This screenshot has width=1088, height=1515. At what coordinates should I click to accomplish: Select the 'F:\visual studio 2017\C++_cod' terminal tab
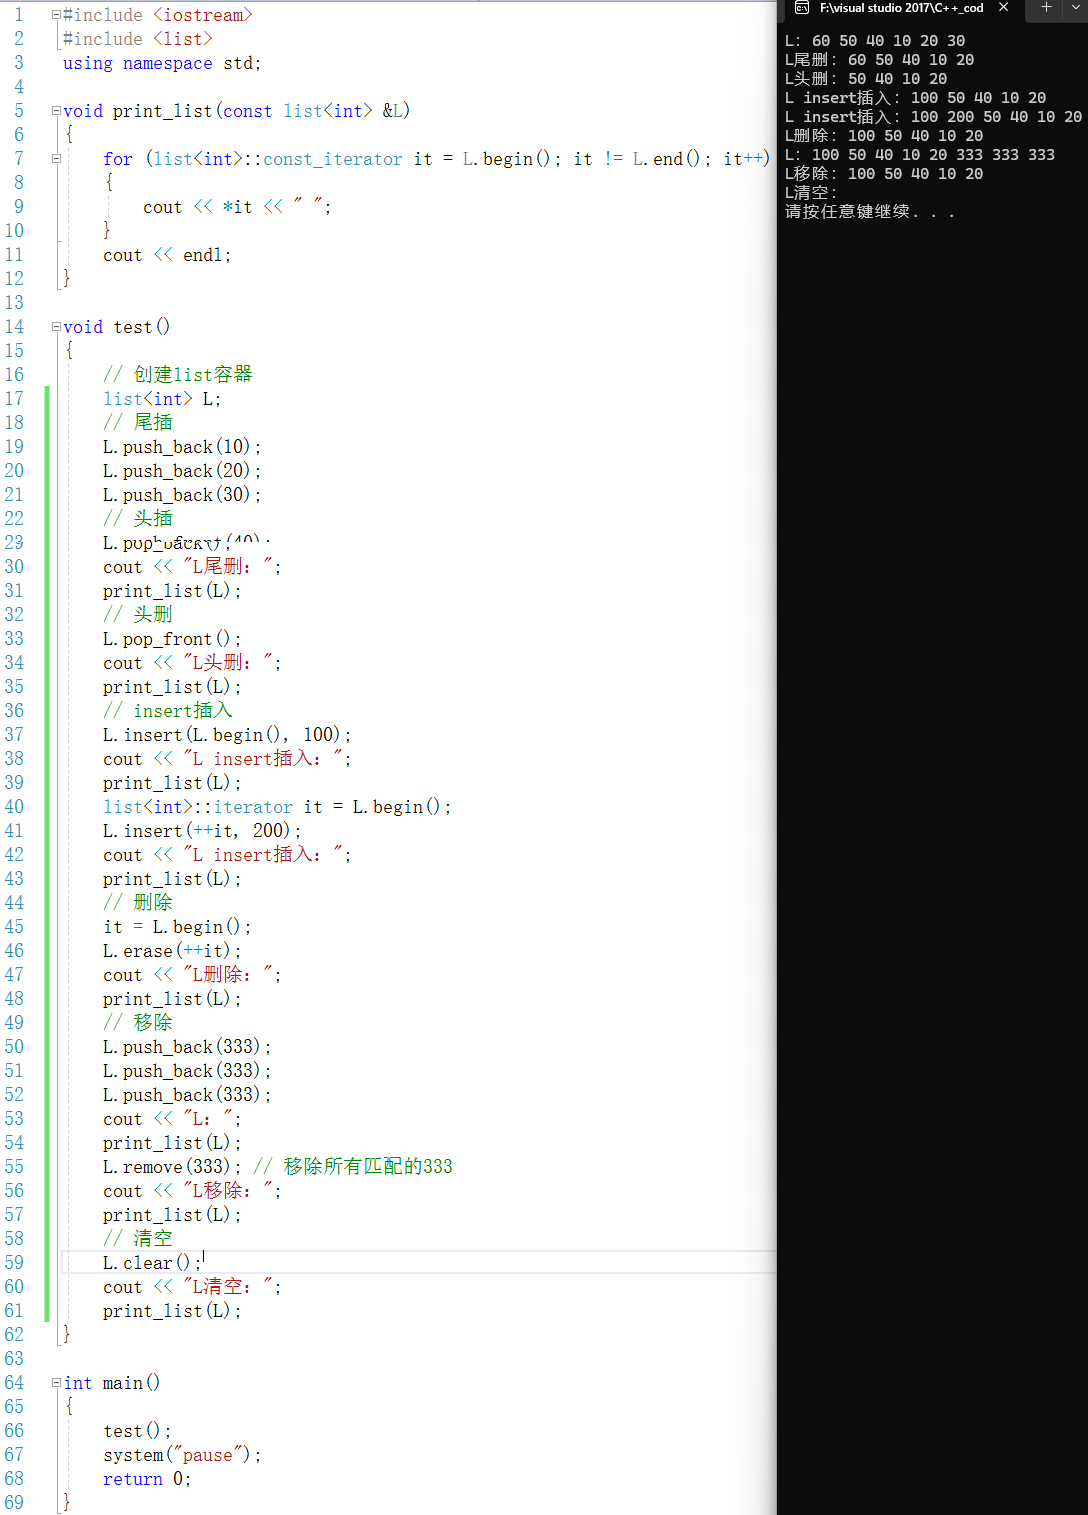tap(901, 8)
